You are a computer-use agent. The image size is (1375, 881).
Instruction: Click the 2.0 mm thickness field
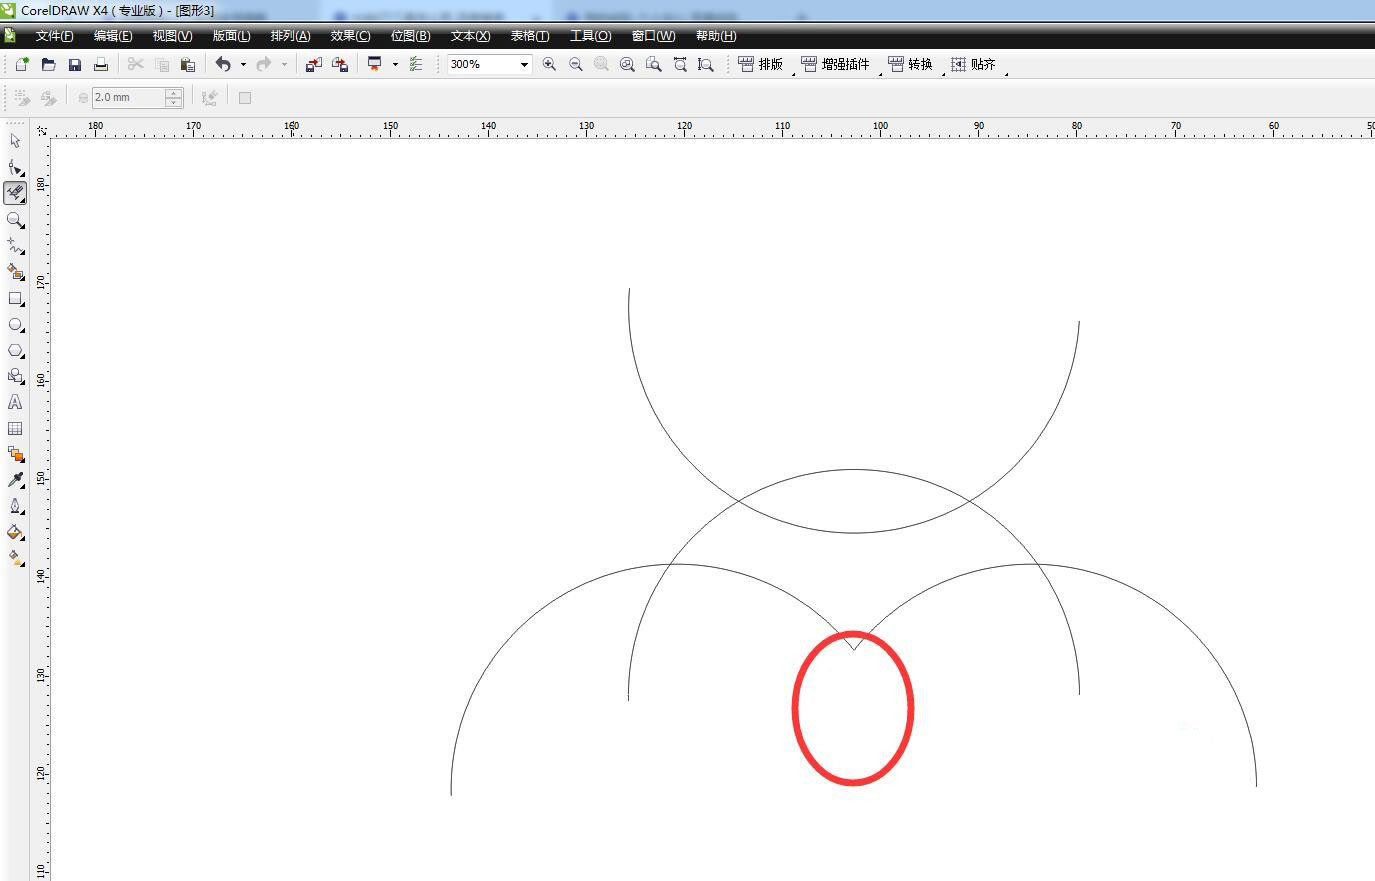click(x=127, y=98)
